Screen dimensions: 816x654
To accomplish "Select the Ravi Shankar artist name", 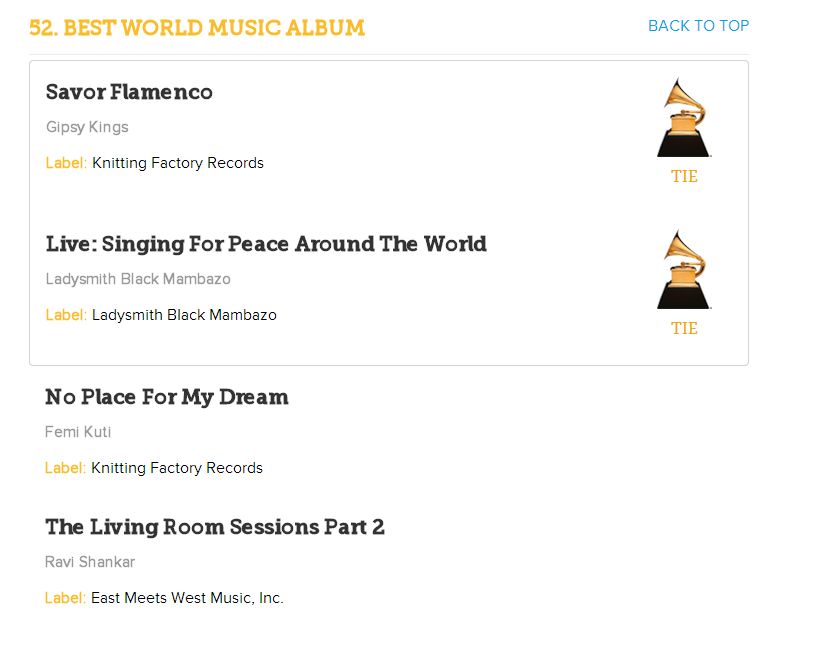I will 90,562.
